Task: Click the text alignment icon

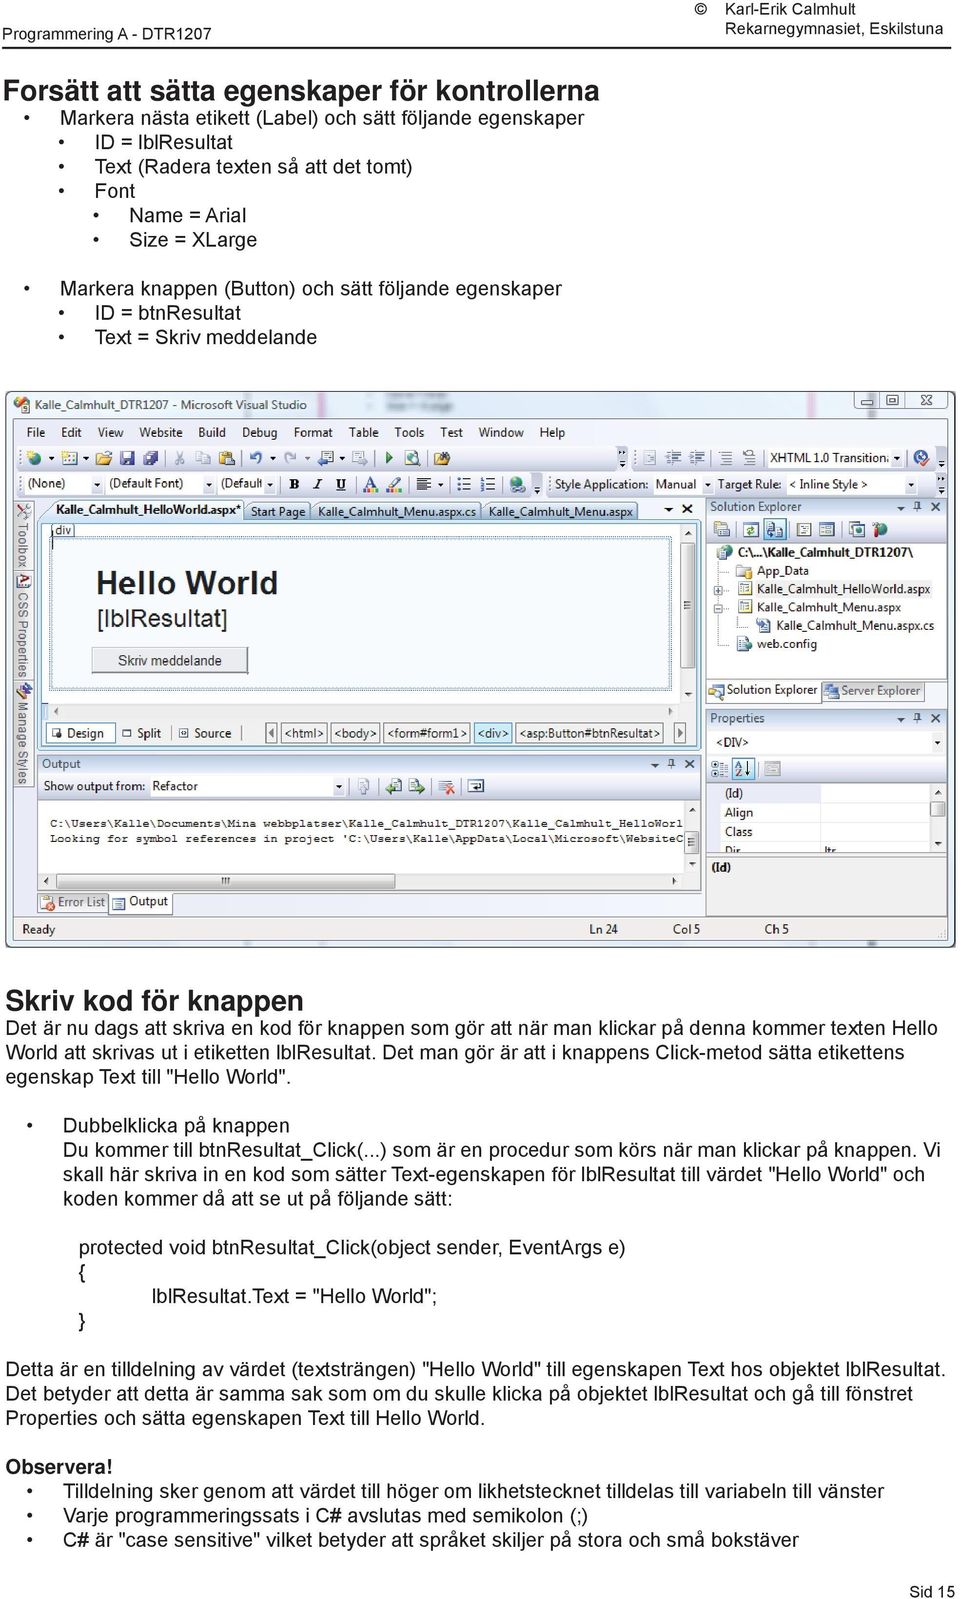Action: [424, 484]
